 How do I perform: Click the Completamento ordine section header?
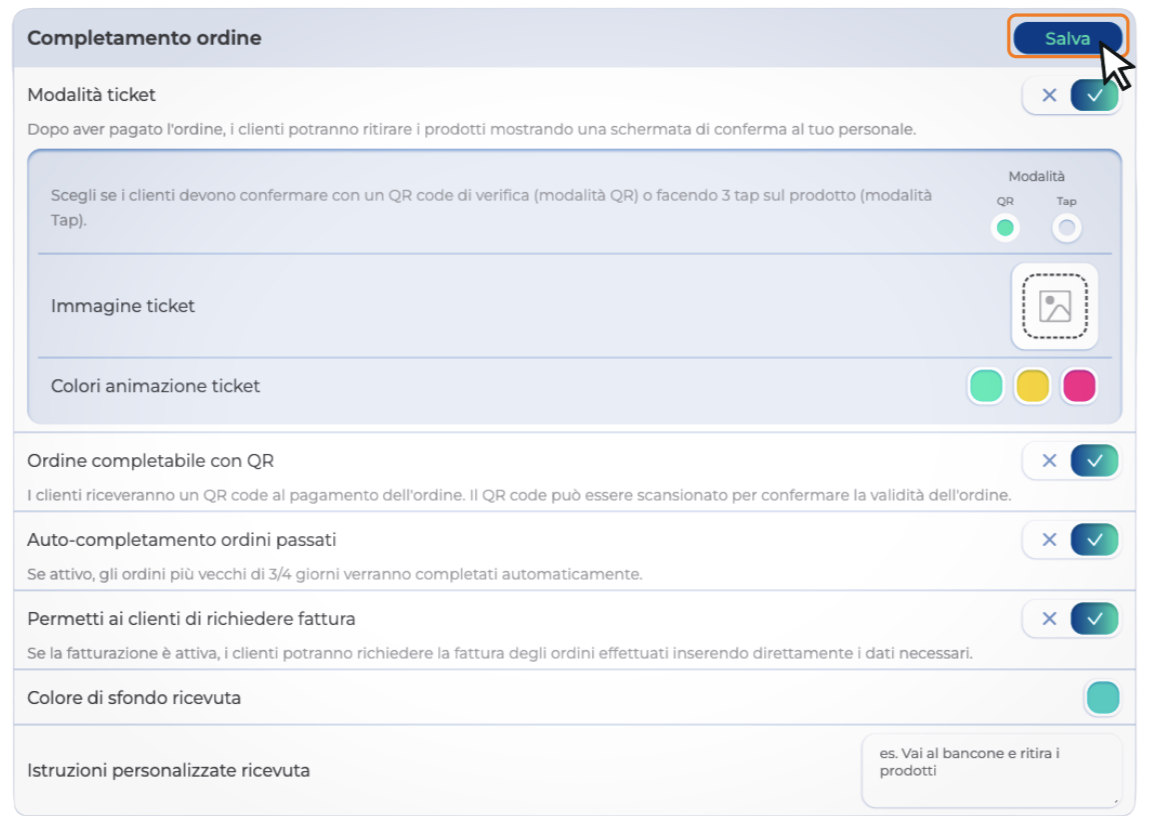tap(144, 38)
